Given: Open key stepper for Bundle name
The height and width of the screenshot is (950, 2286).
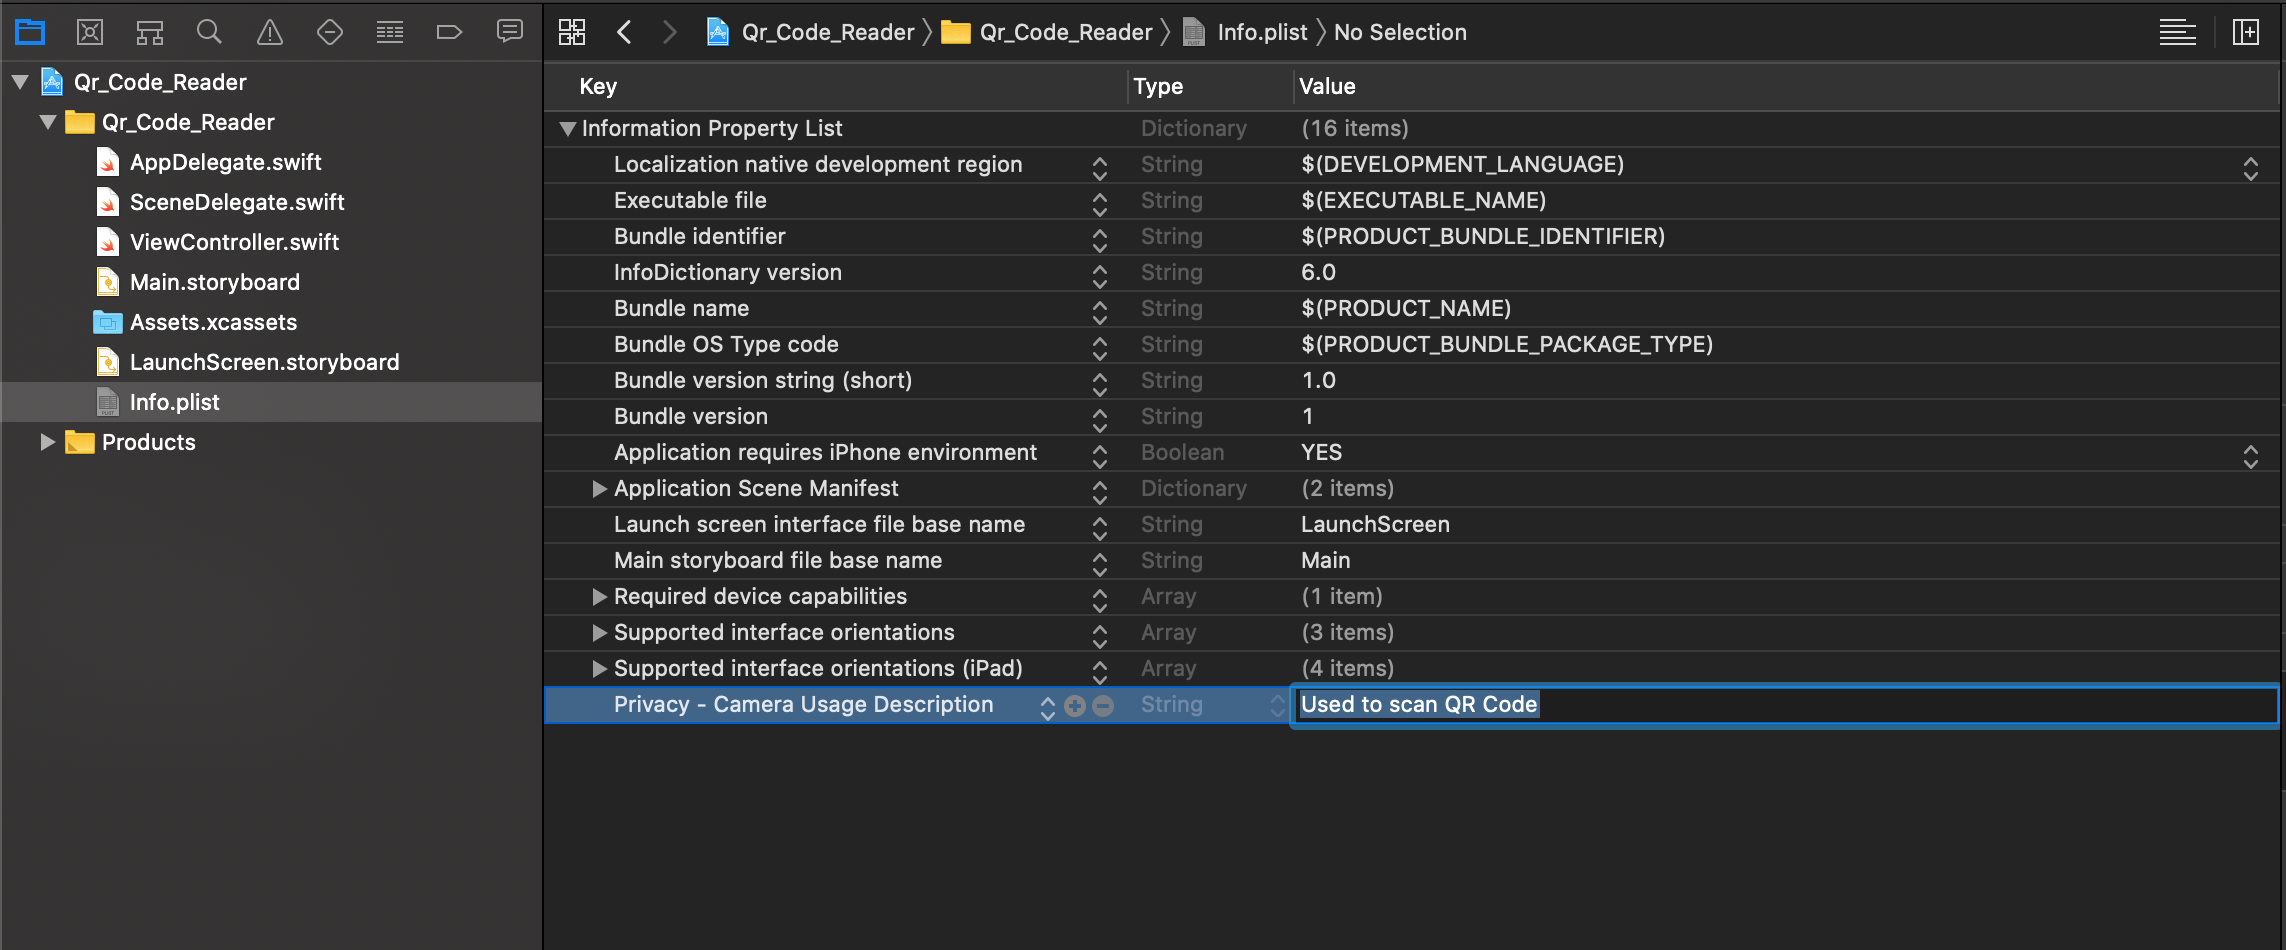Looking at the screenshot, I should point(1100,311).
